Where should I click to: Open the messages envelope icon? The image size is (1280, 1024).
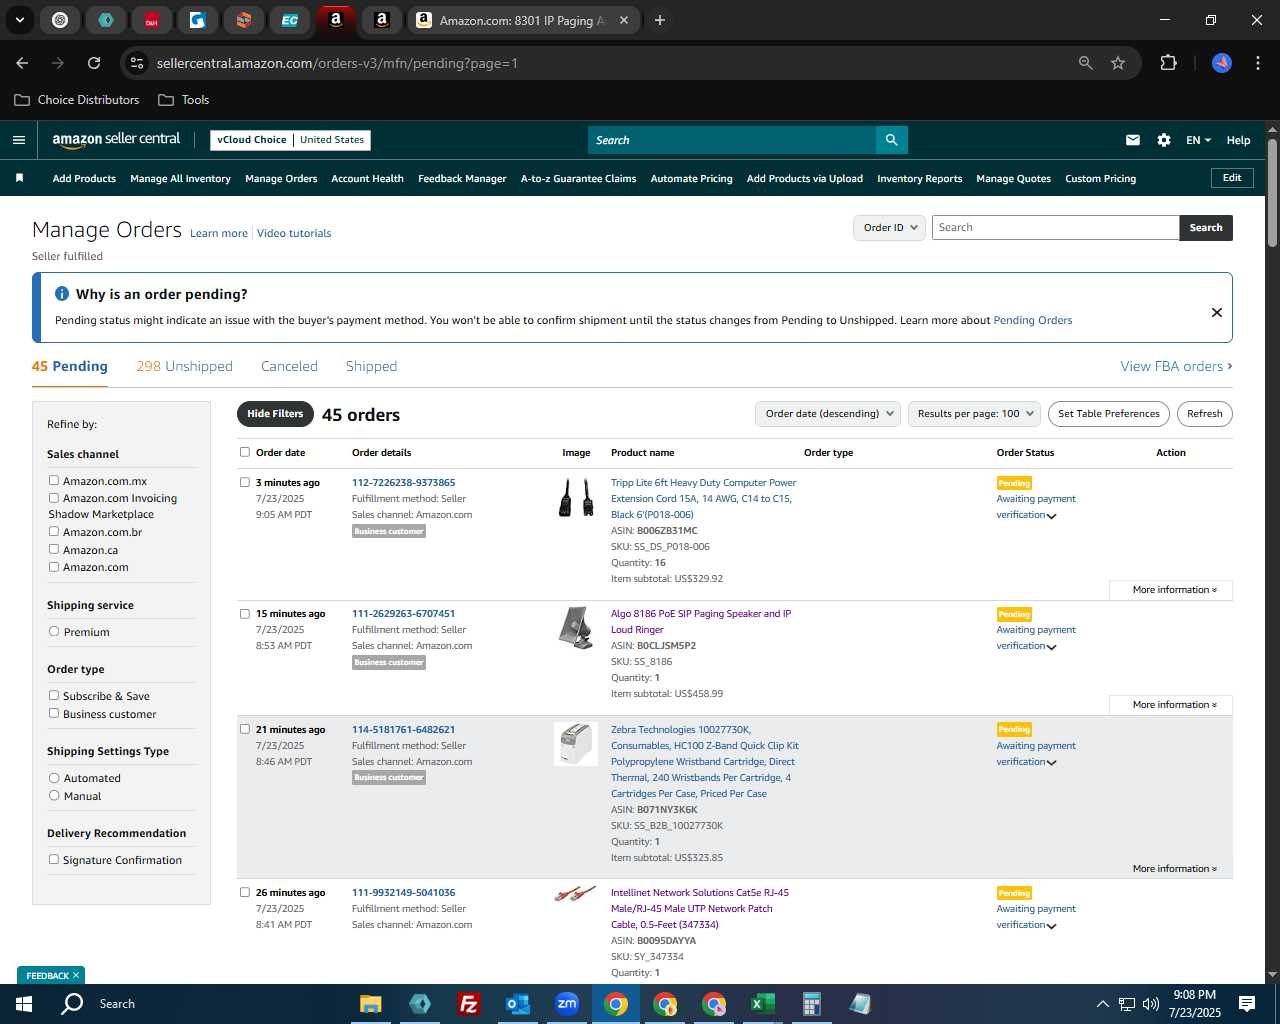(x=1133, y=140)
